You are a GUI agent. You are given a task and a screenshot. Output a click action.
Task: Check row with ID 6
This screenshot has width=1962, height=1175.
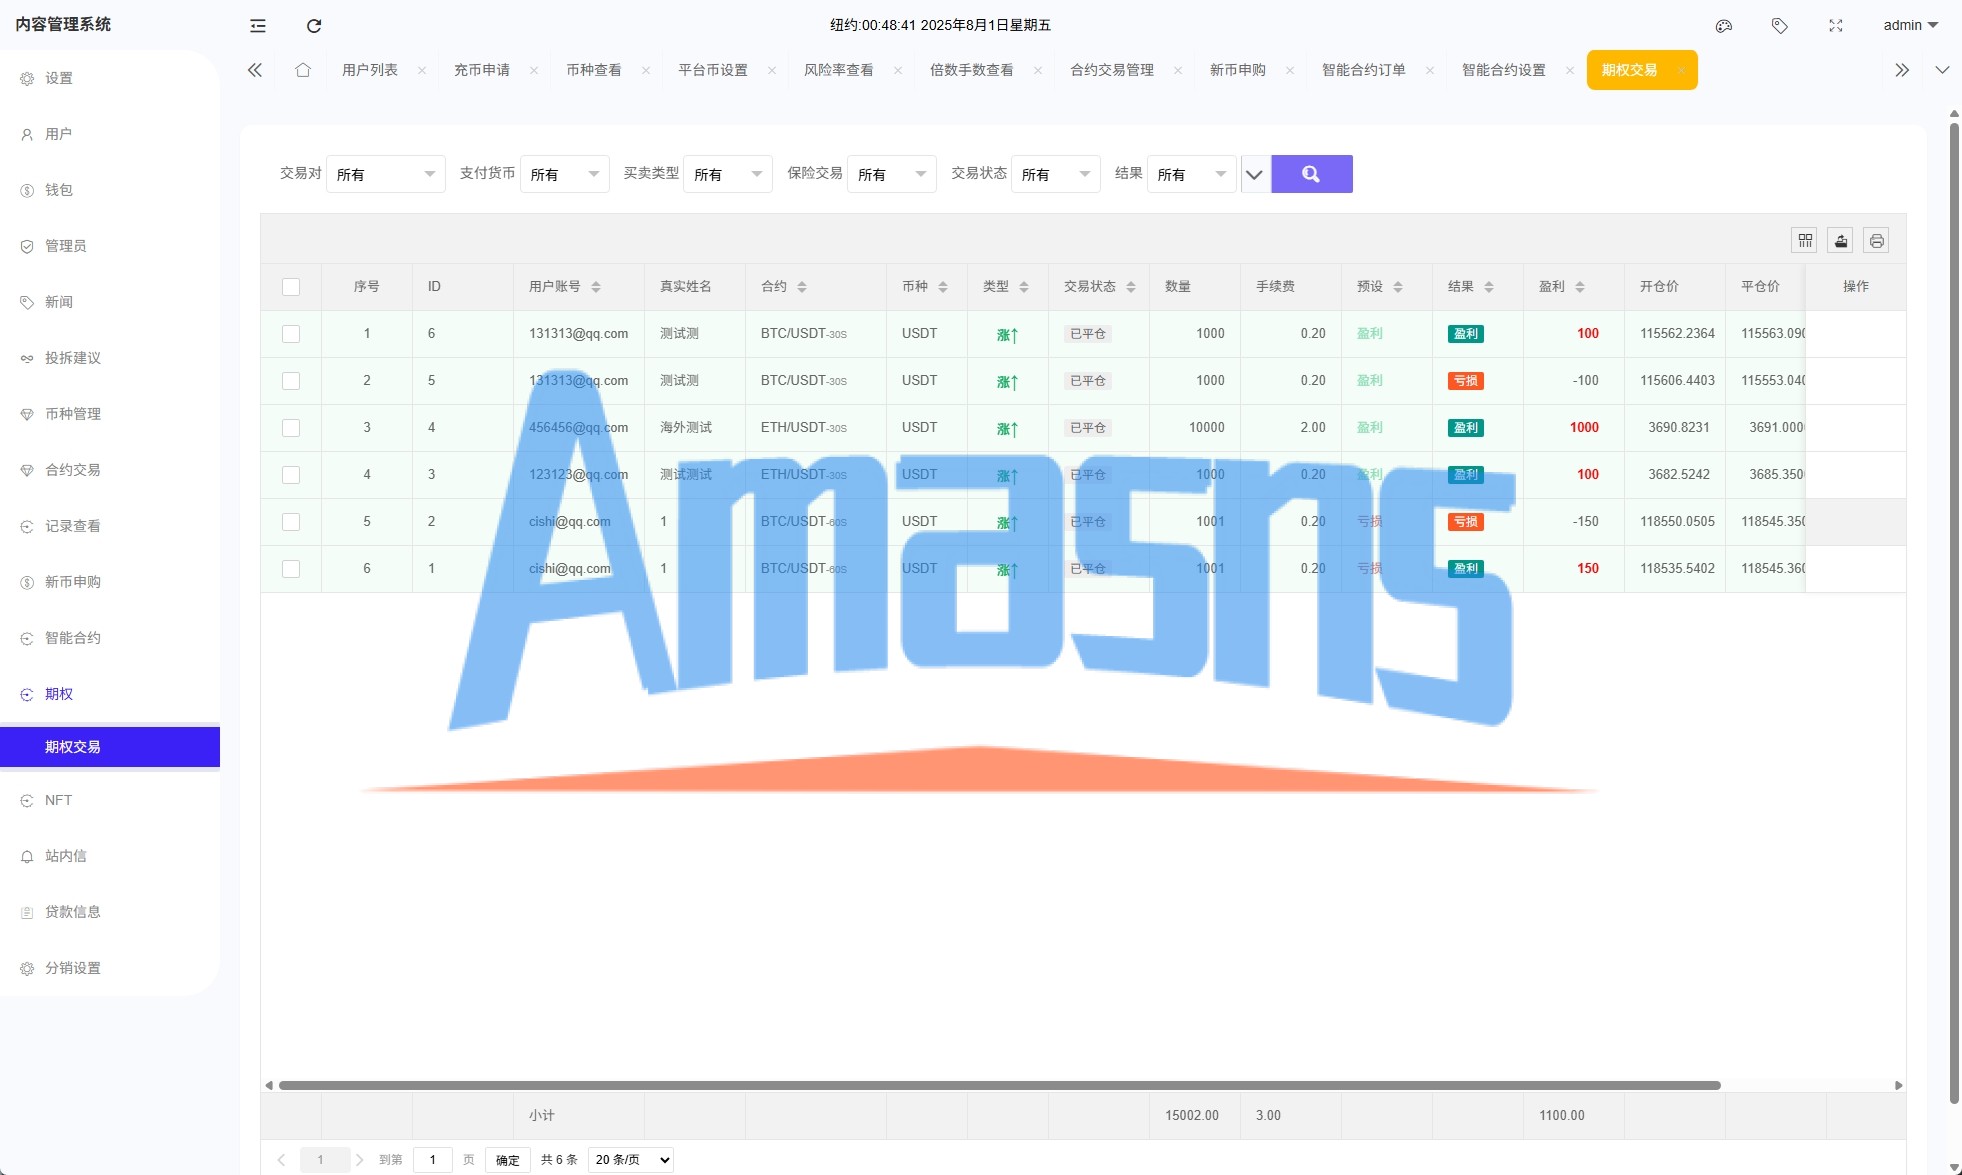coord(291,334)
